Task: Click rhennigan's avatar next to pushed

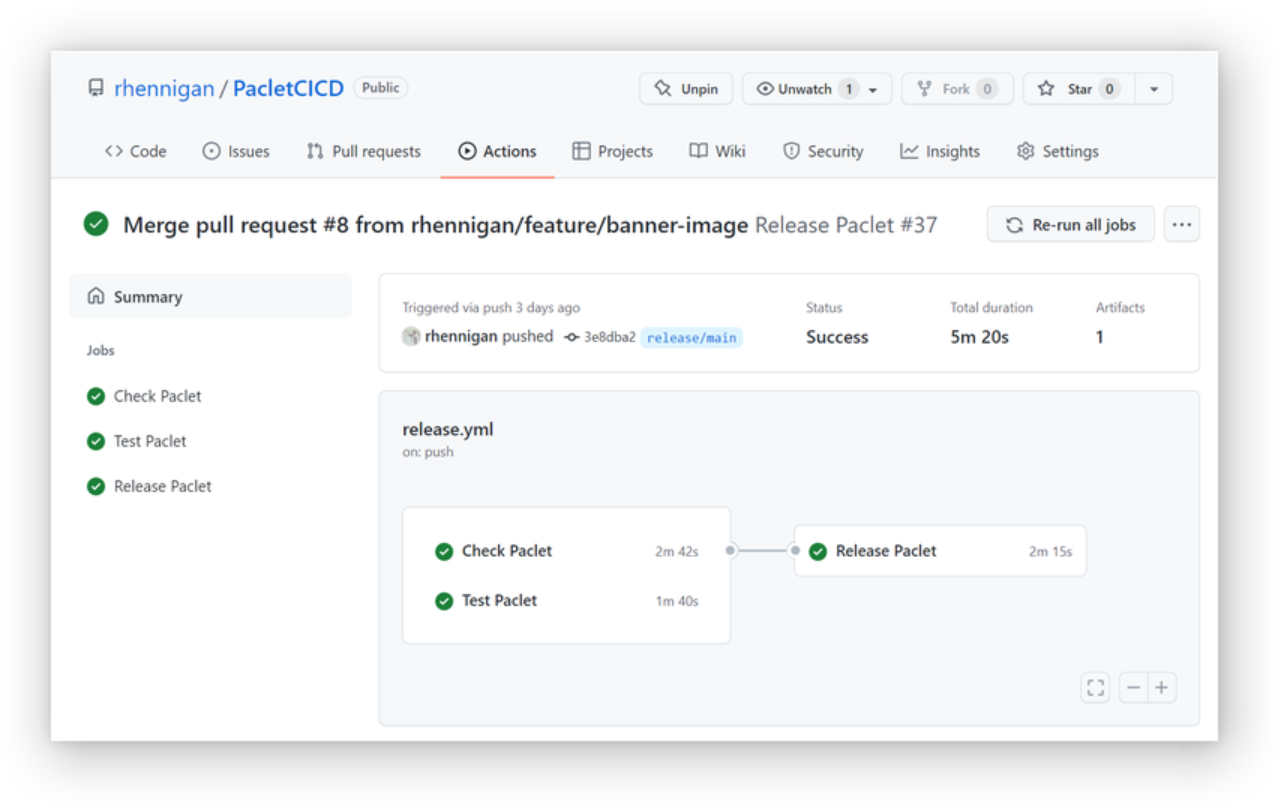Action: [411, 337]
